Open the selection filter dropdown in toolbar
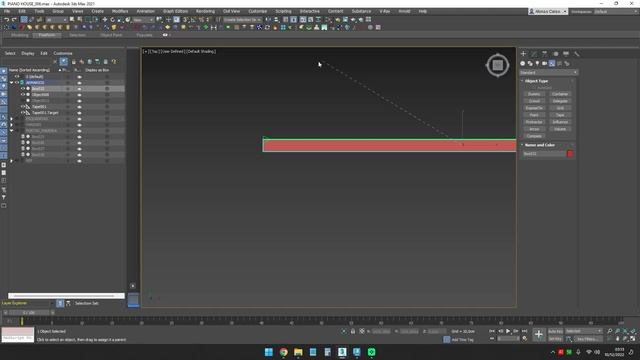Viewport: 640px width, 360px height. click(x=56, y=20)
